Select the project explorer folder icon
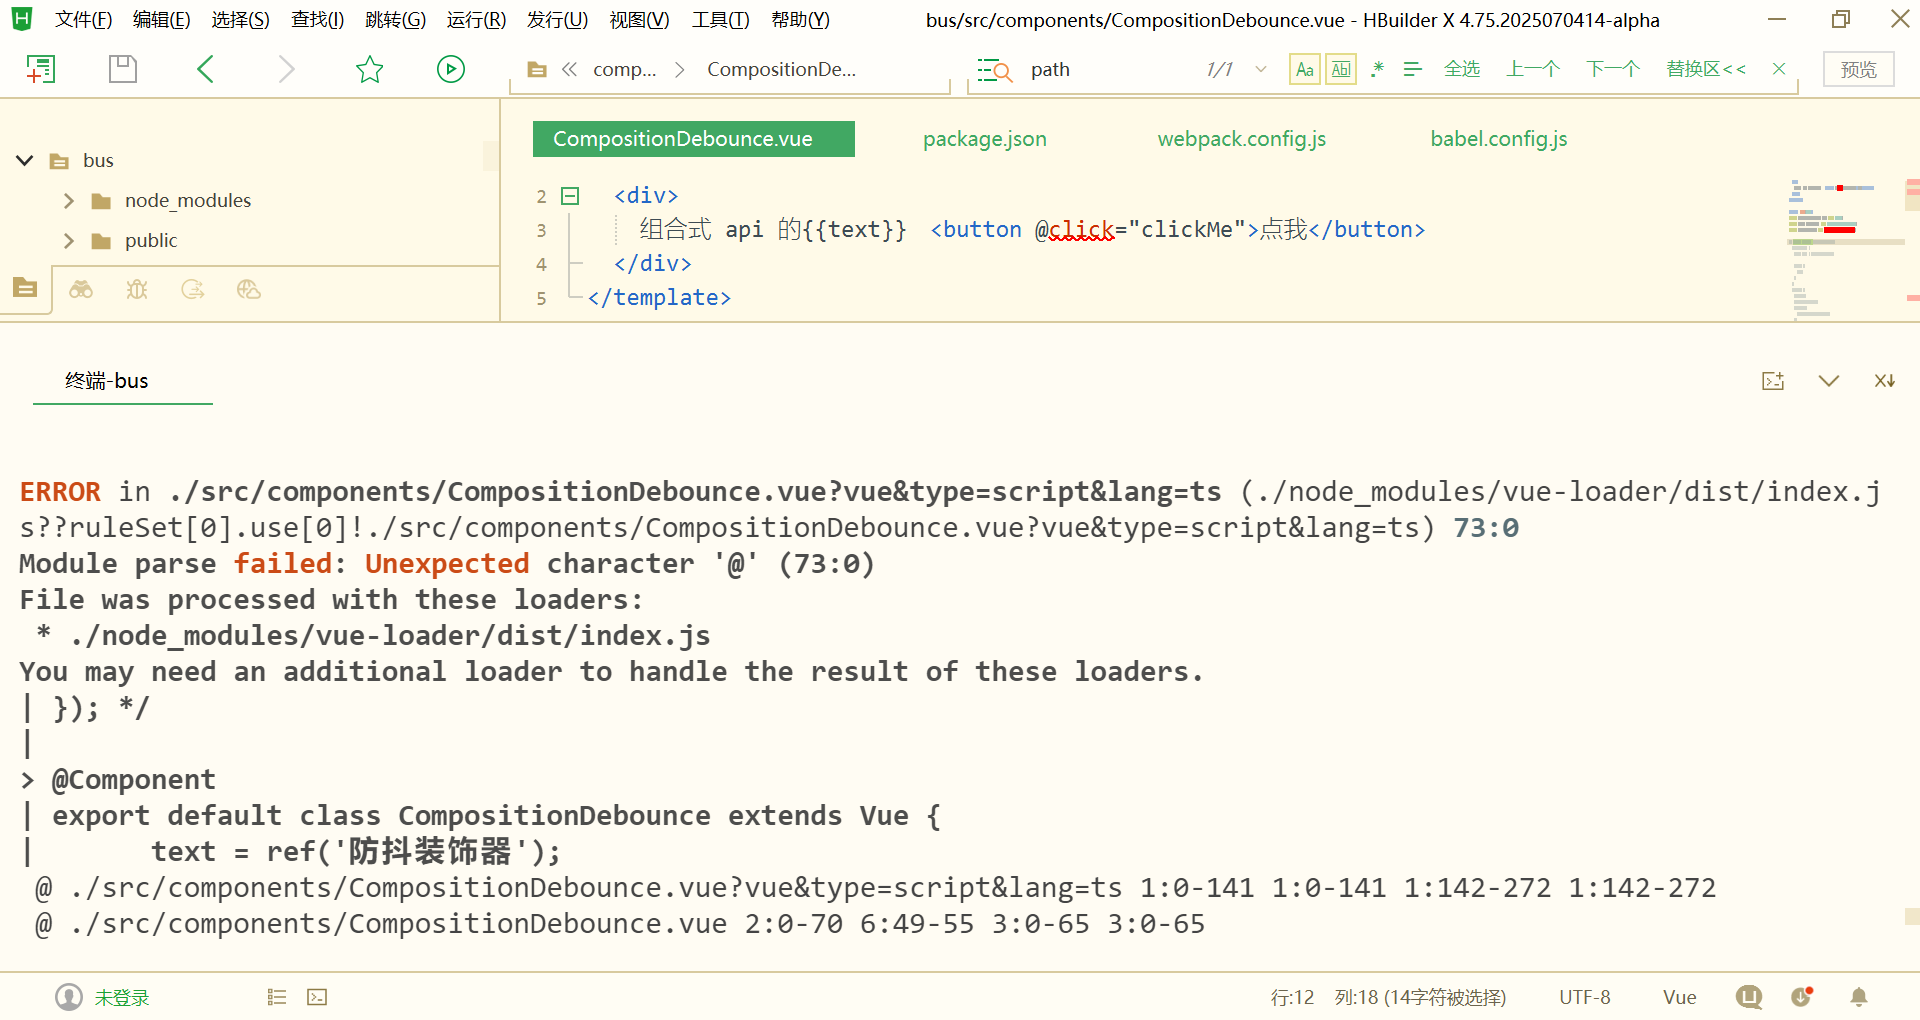The width and height of the screenshot is (1920, 1020). [26, 289]
